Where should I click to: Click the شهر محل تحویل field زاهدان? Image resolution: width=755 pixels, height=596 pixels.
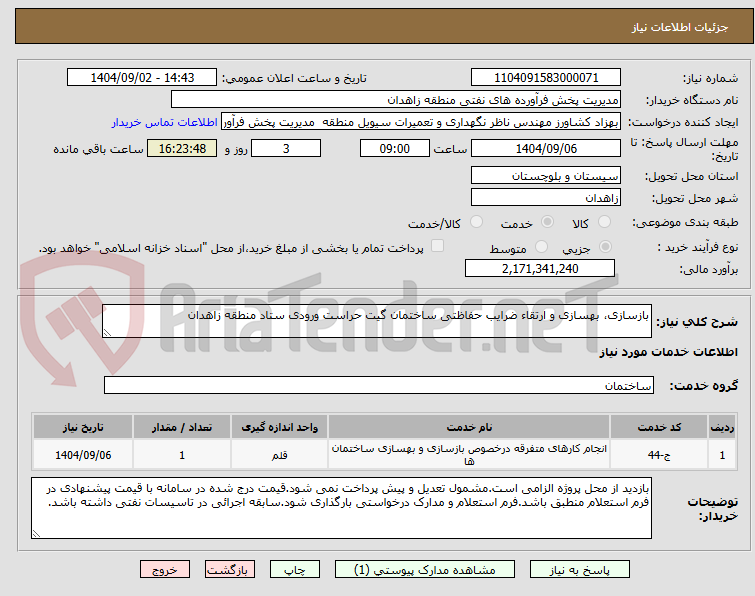[x=546, y=197]
